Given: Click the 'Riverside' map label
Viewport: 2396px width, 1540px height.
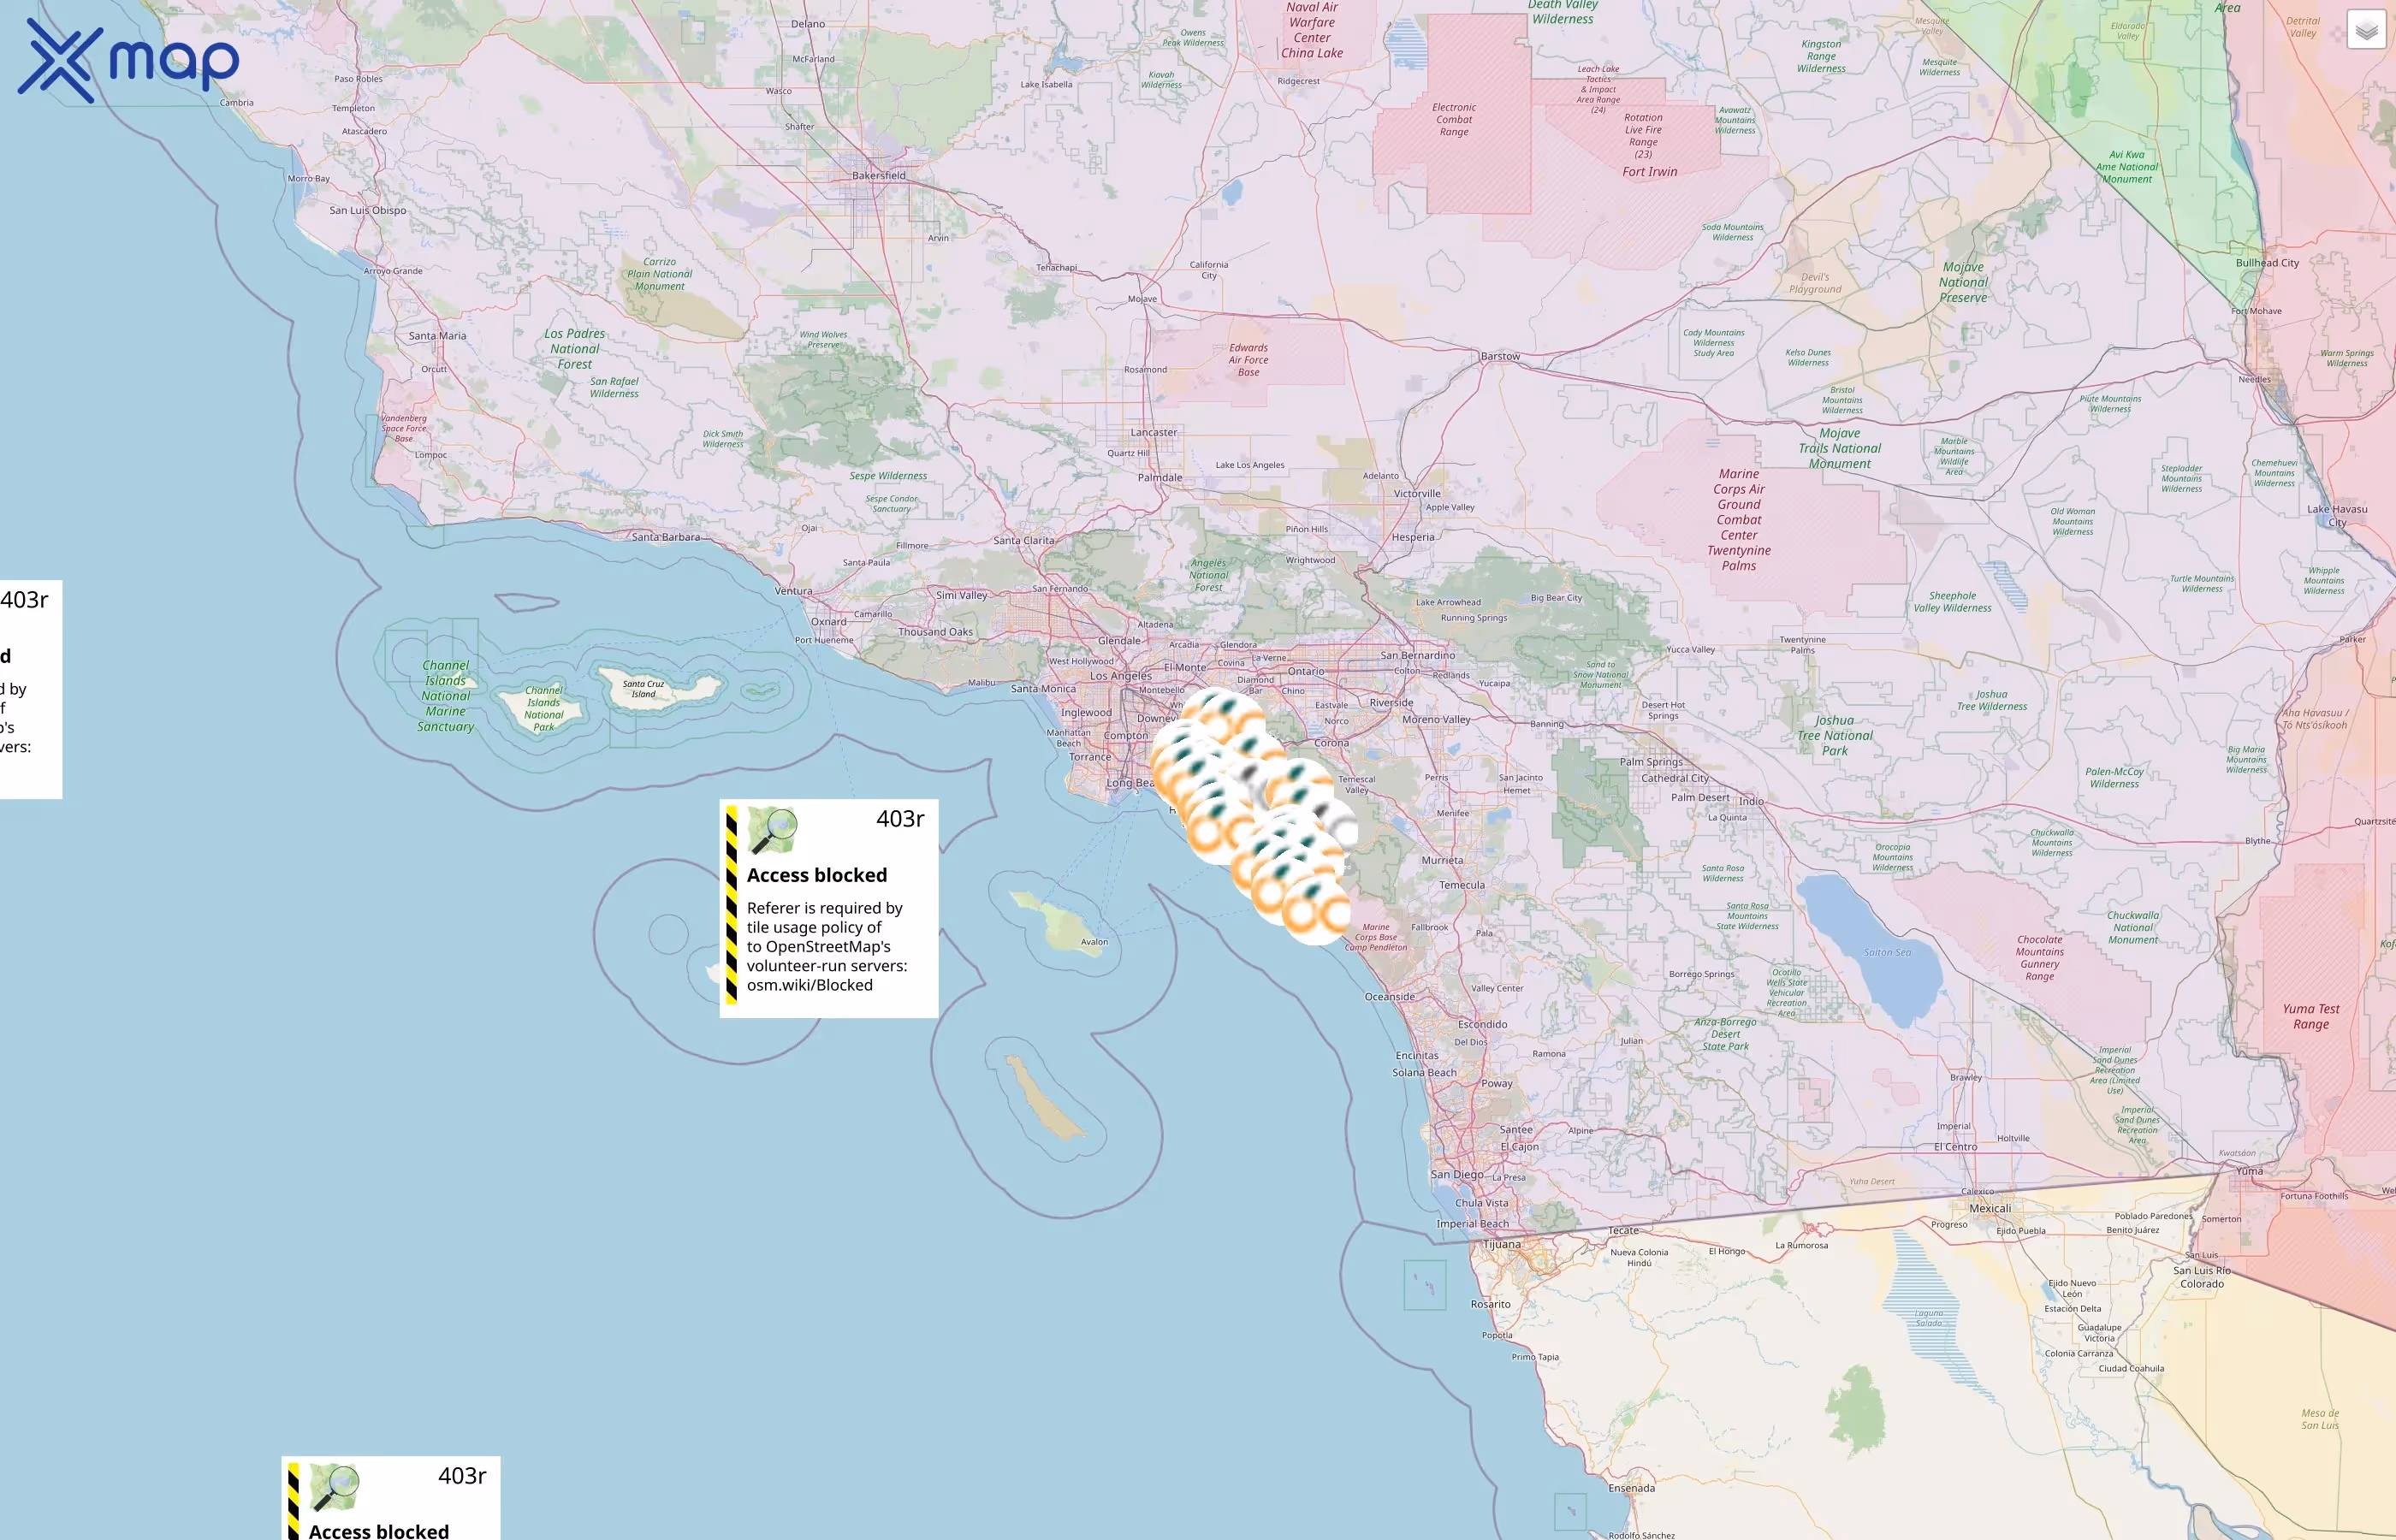Looking at the screenshot, I should pyautogui.click(x=1391, y=703).
